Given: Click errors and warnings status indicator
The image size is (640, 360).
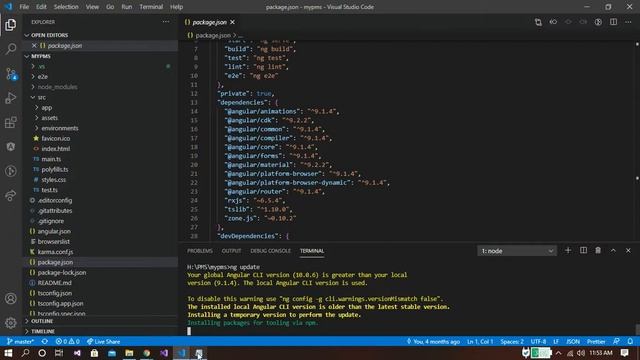Looking at the screenshot, I should [68, 342].
